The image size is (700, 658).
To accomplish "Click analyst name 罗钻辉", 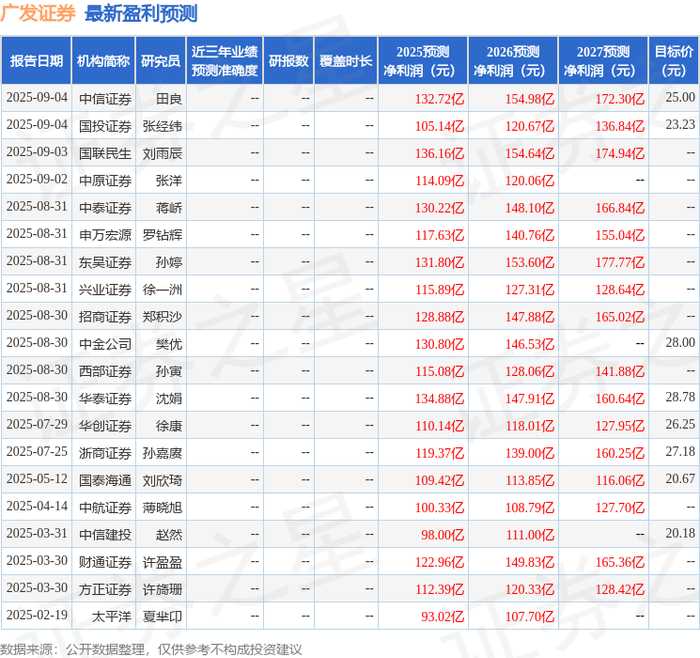I will pyautogui.click(x=162, y=235).
